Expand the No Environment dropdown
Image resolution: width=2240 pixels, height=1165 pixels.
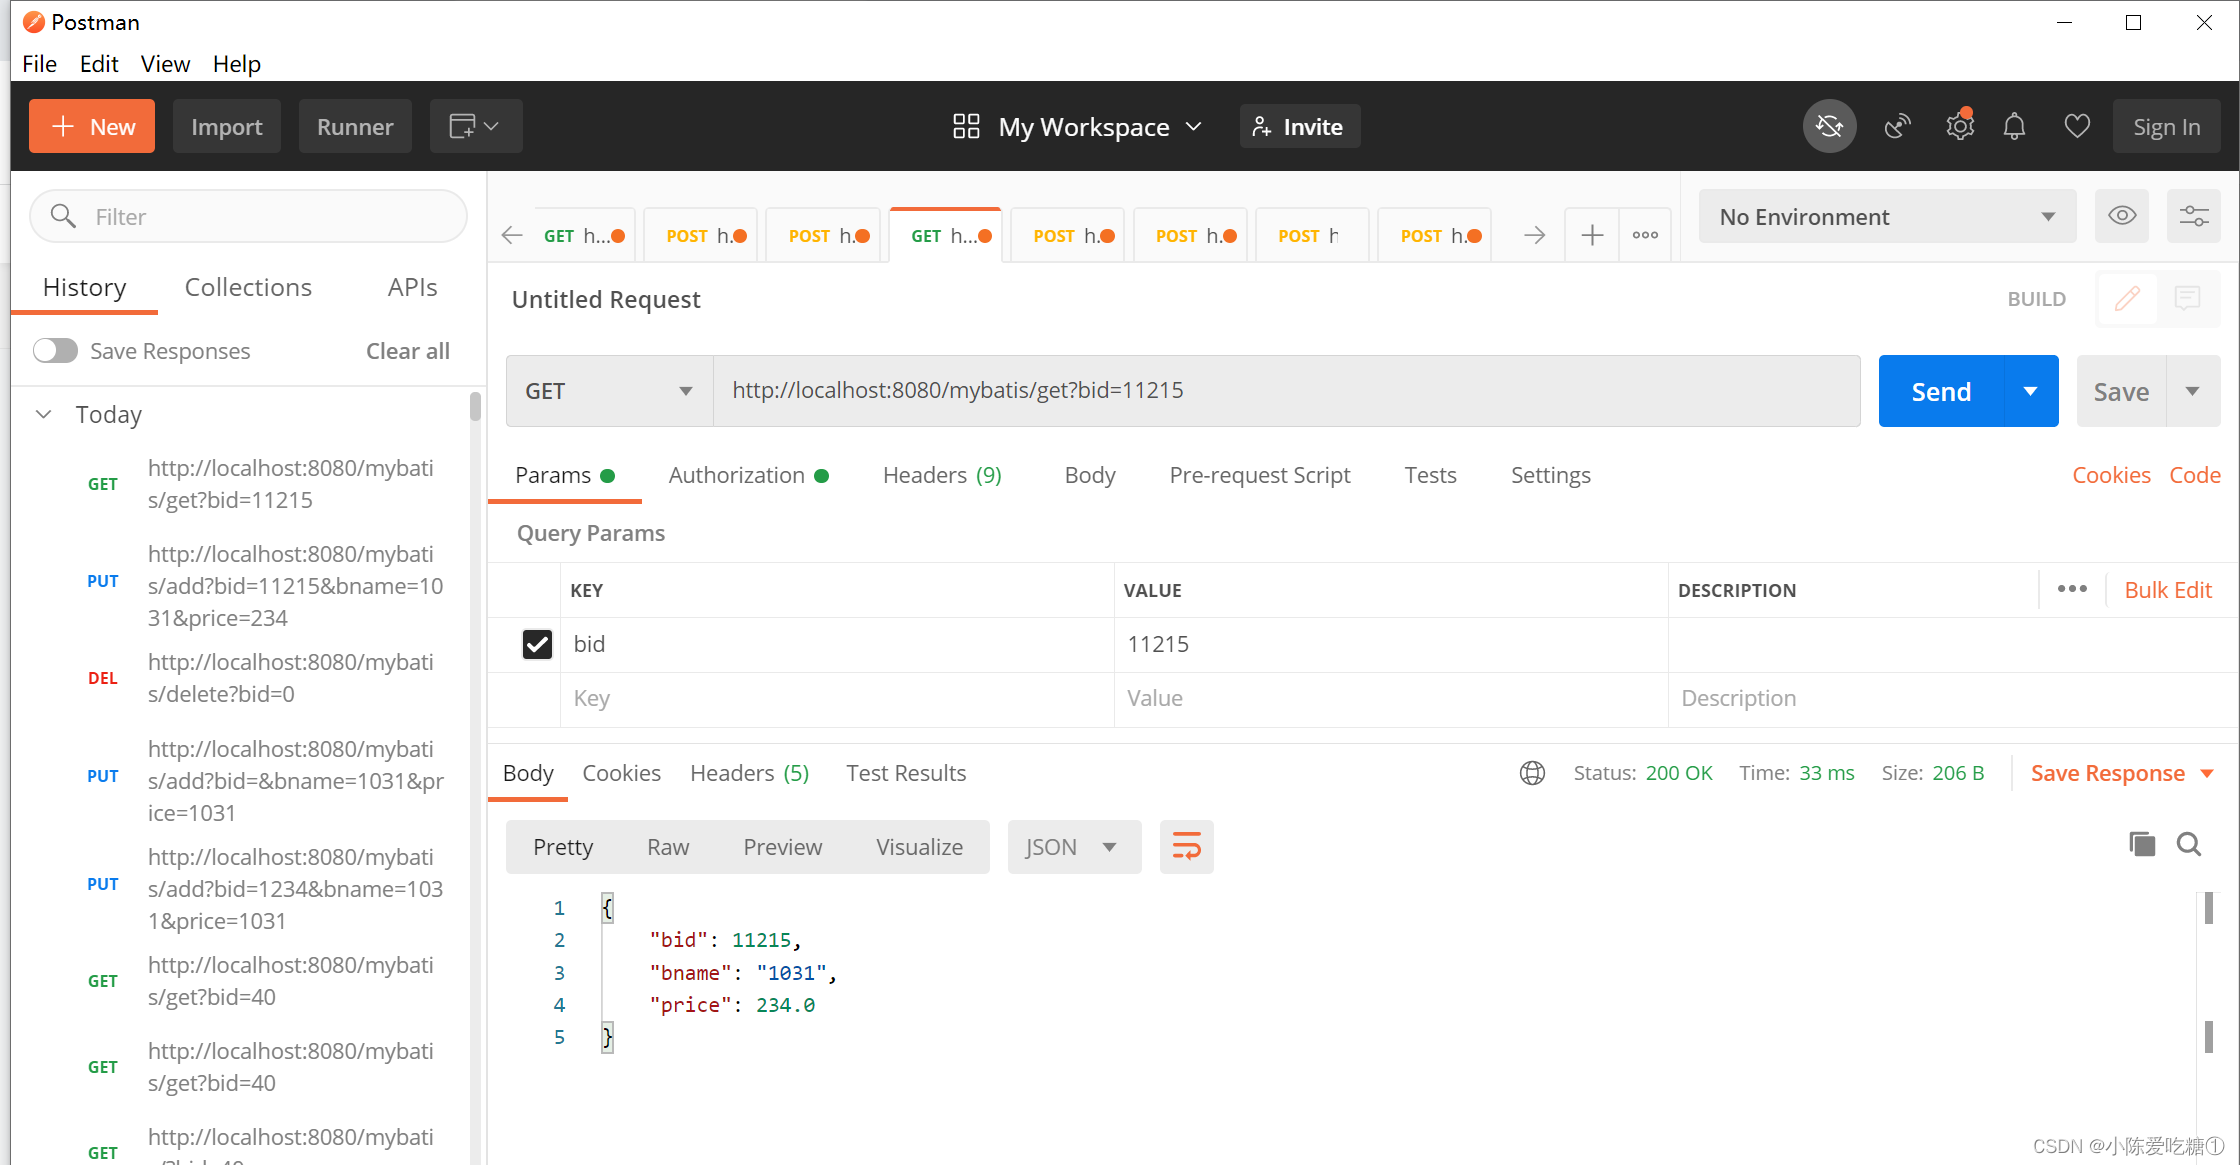tap(1887, 217)
